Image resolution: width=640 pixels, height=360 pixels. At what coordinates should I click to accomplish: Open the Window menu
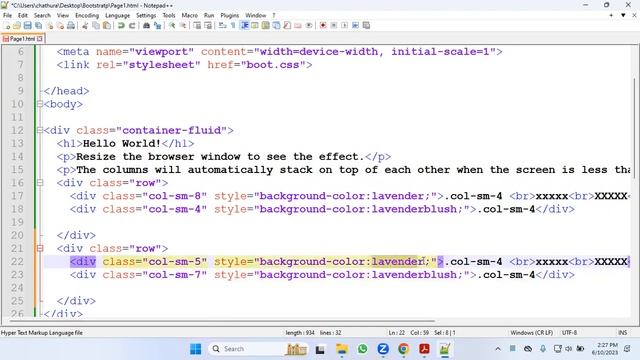[x=256, y=15]
